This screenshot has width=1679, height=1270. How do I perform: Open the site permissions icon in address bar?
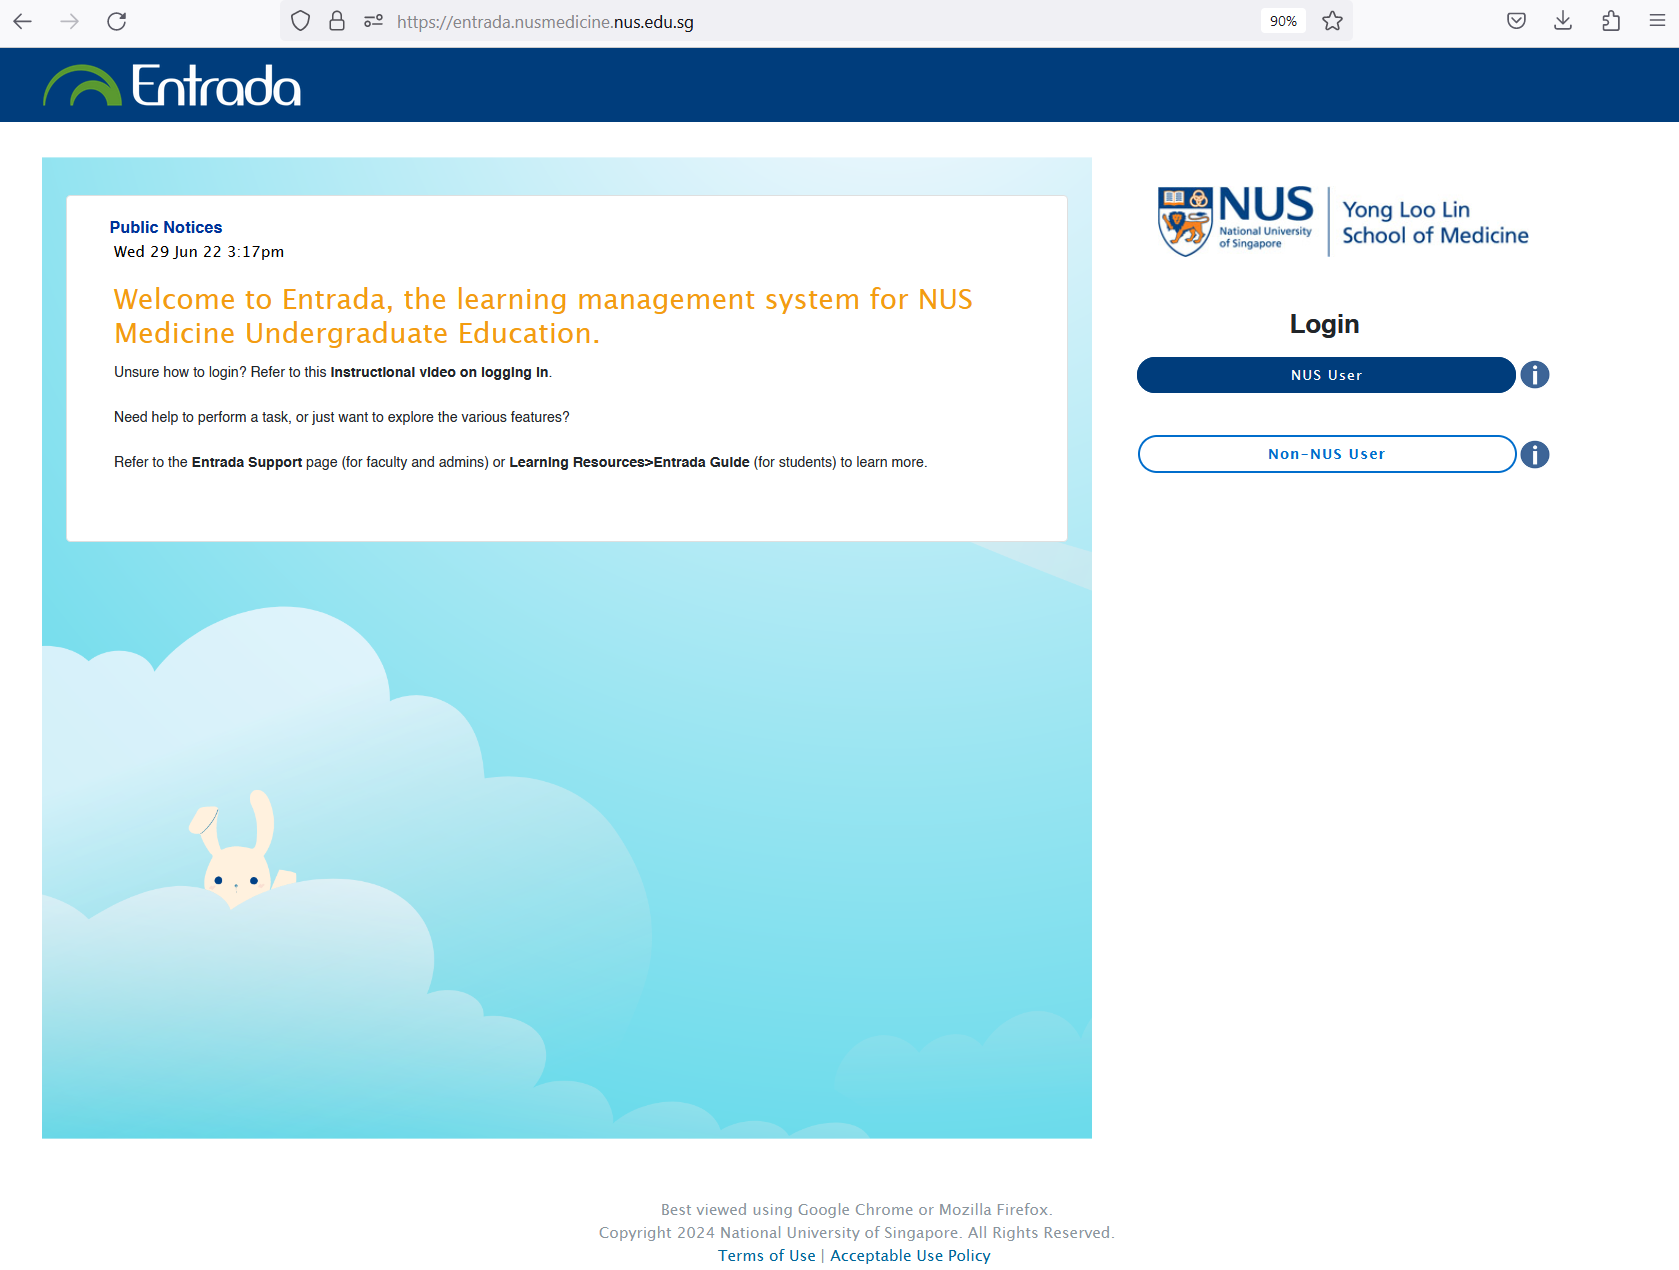coord(373,21)
